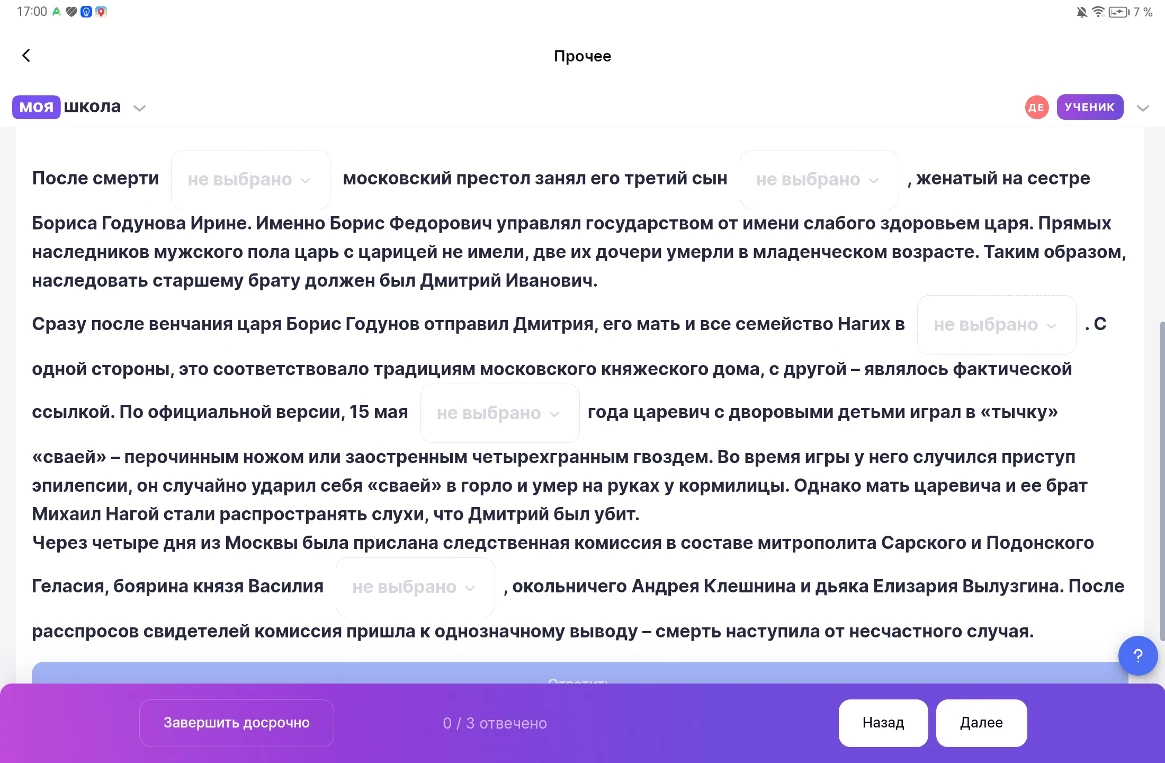Click the Моя школа logo

click(66, 107)
